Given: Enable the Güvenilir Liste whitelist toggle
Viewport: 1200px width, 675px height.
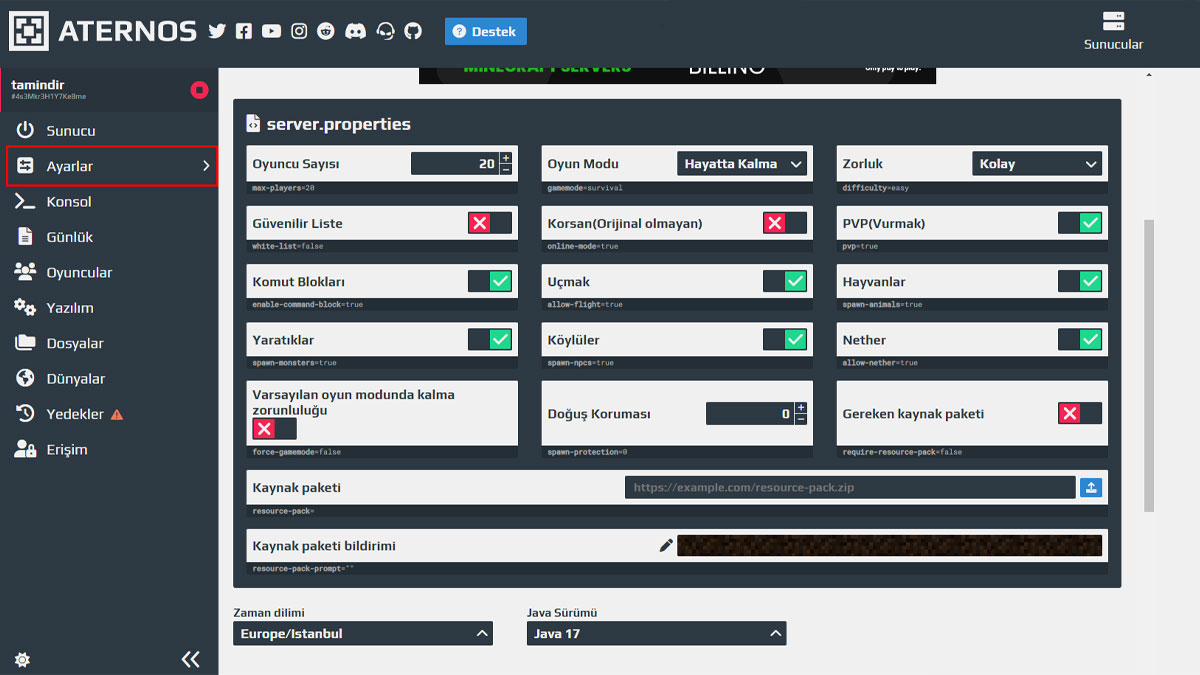Looking at the screenshot, I should [489, 223].
